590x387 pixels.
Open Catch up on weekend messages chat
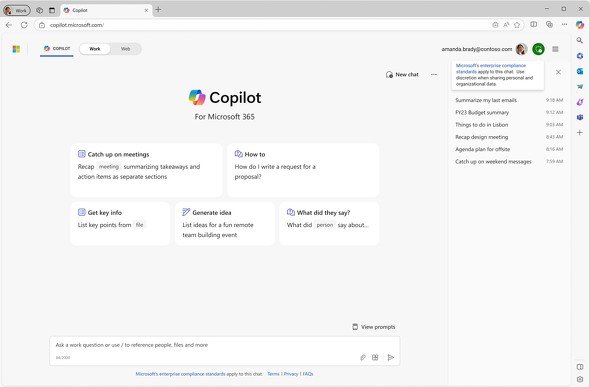tap(509, 162)
